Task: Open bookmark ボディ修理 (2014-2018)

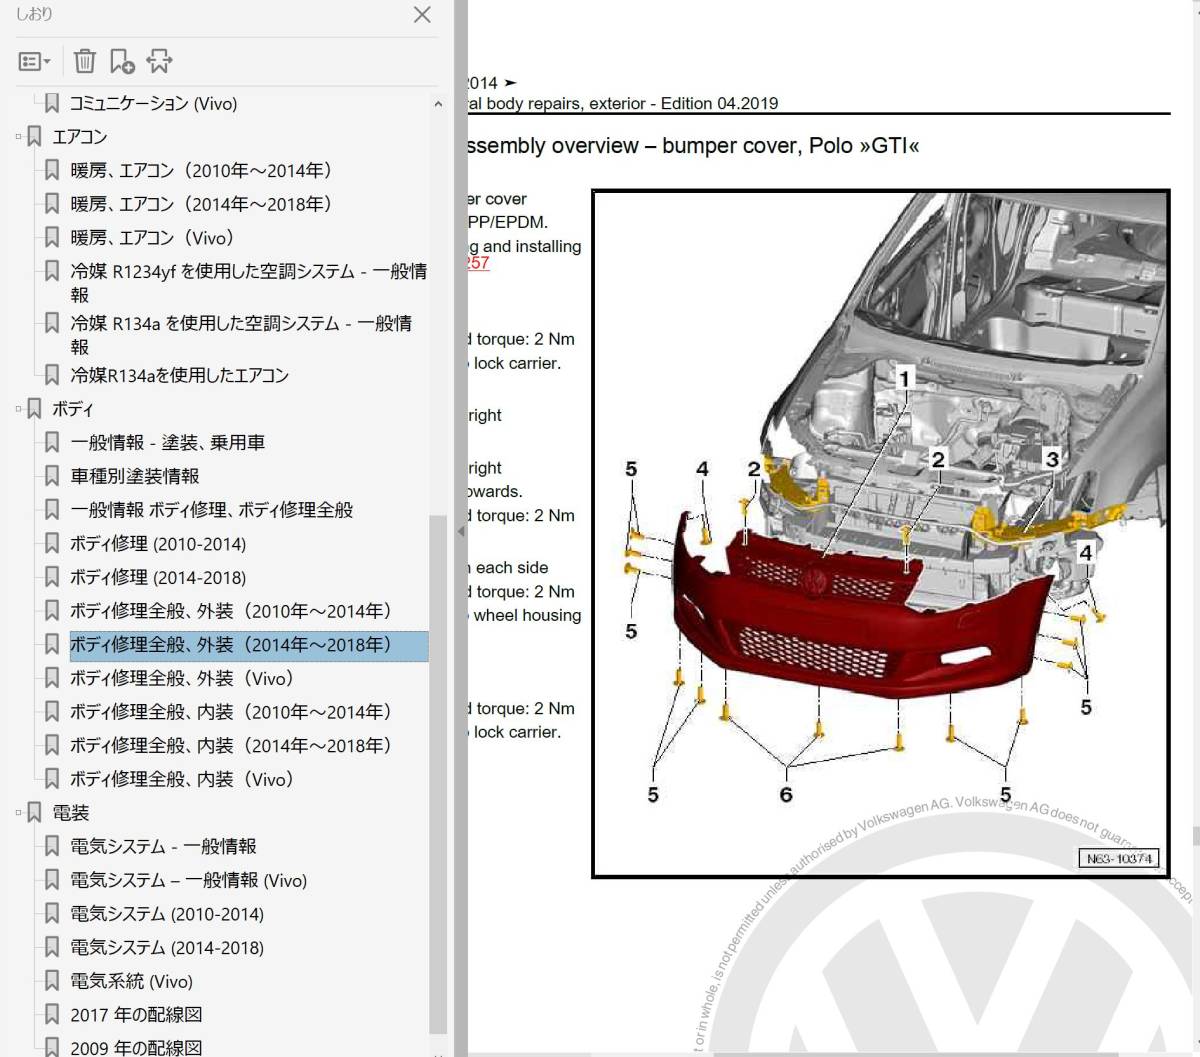Action: [158, 578]
